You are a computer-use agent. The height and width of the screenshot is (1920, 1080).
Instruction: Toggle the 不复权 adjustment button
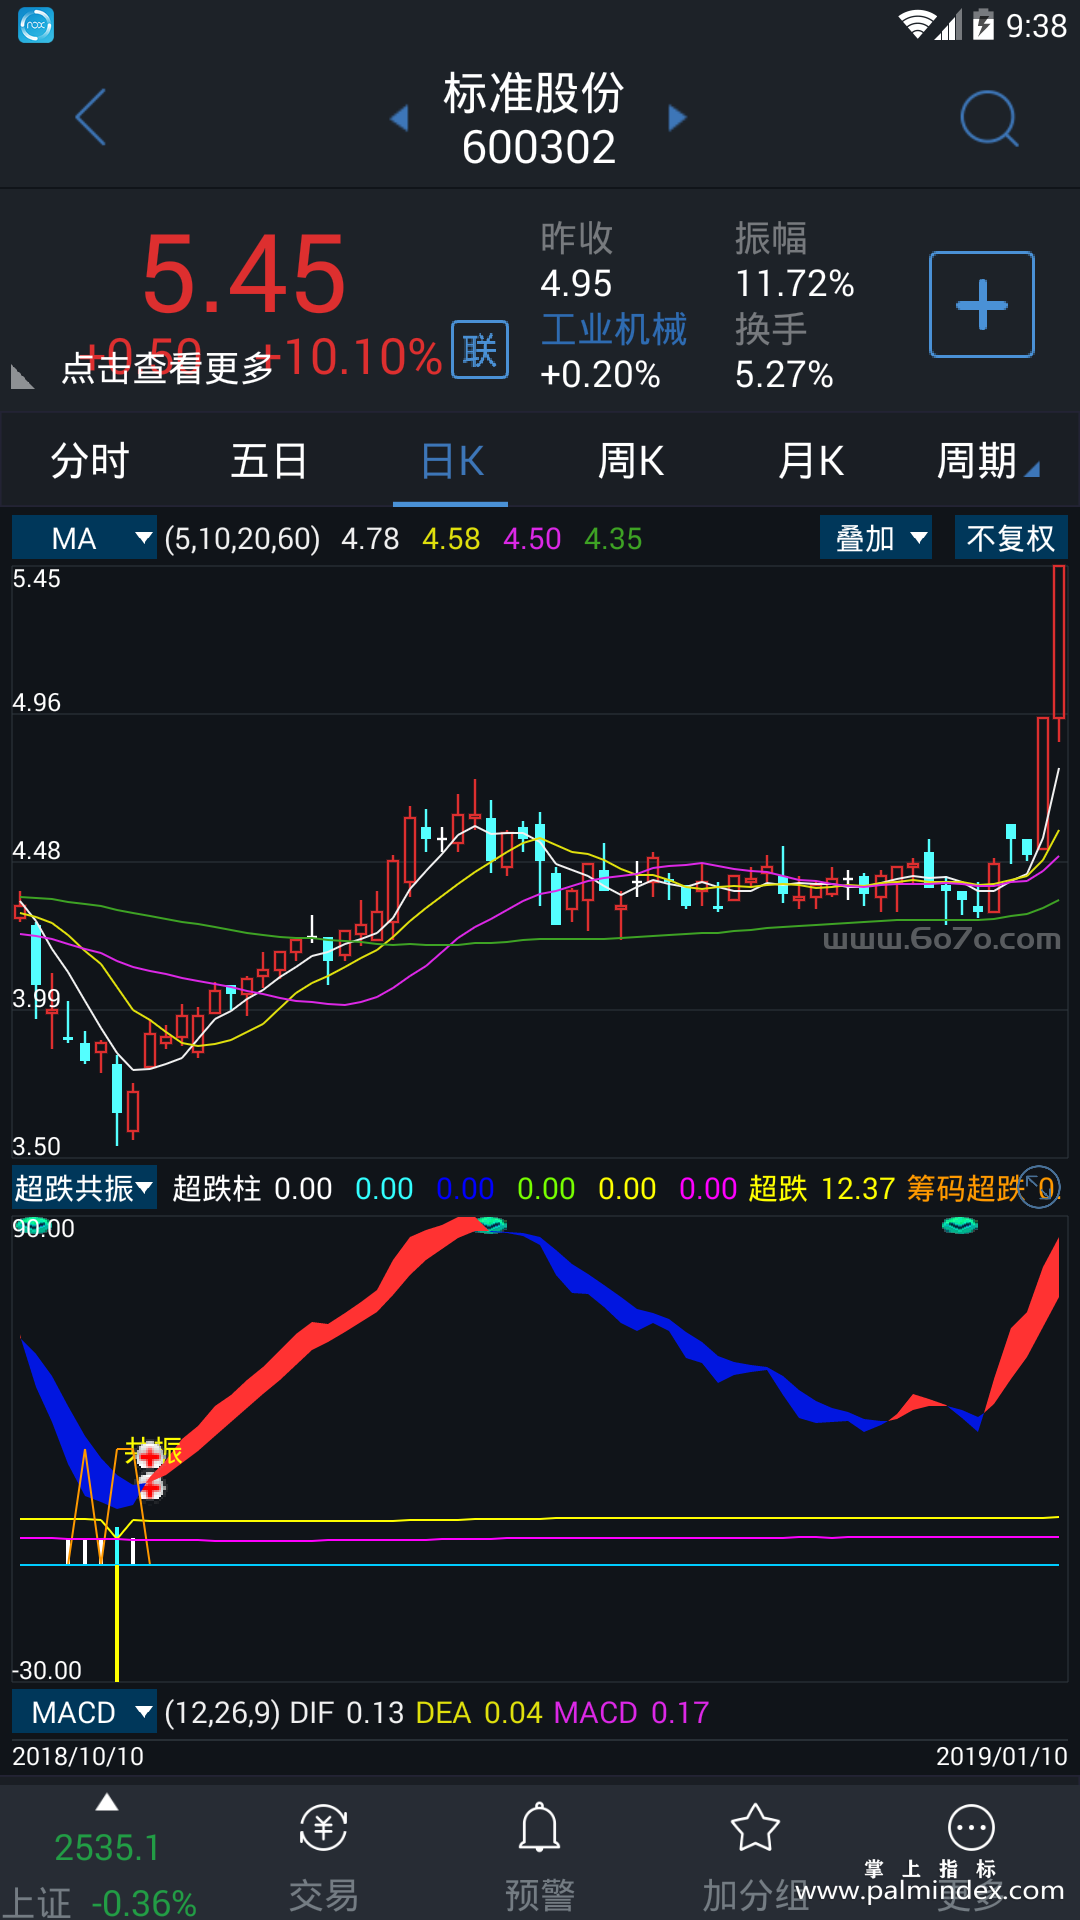pos(1011,538)
